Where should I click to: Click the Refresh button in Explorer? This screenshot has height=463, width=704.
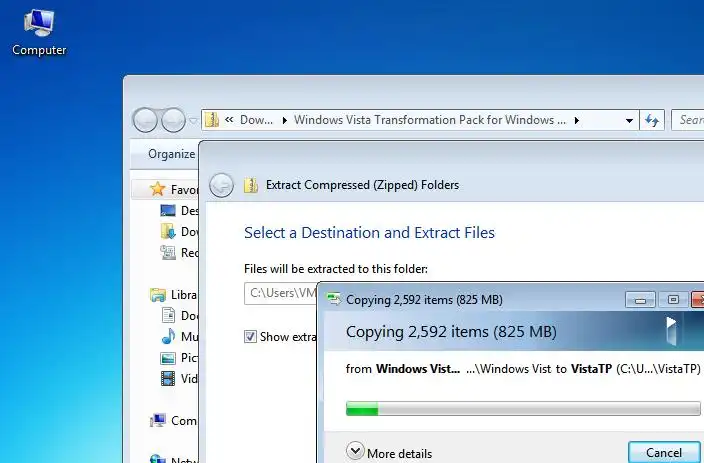point(652,120)
